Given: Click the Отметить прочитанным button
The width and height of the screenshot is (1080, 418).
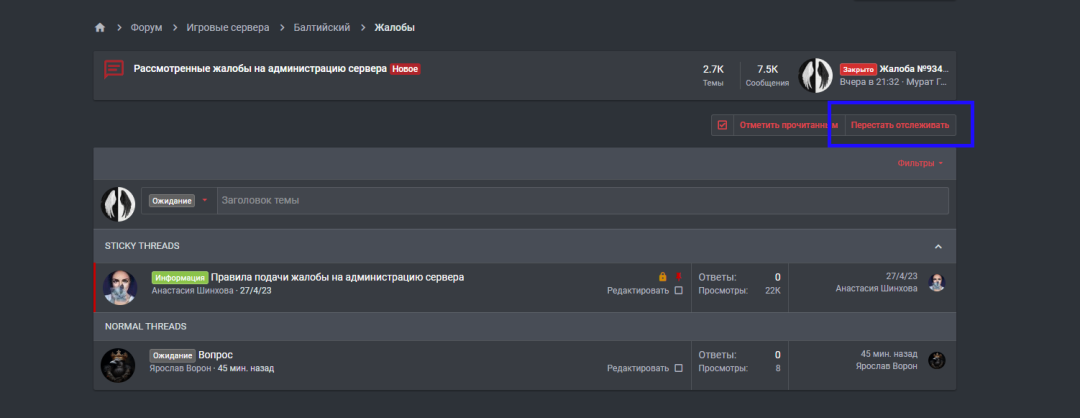Looking at the screenshot, I should [x=789, y=125].
